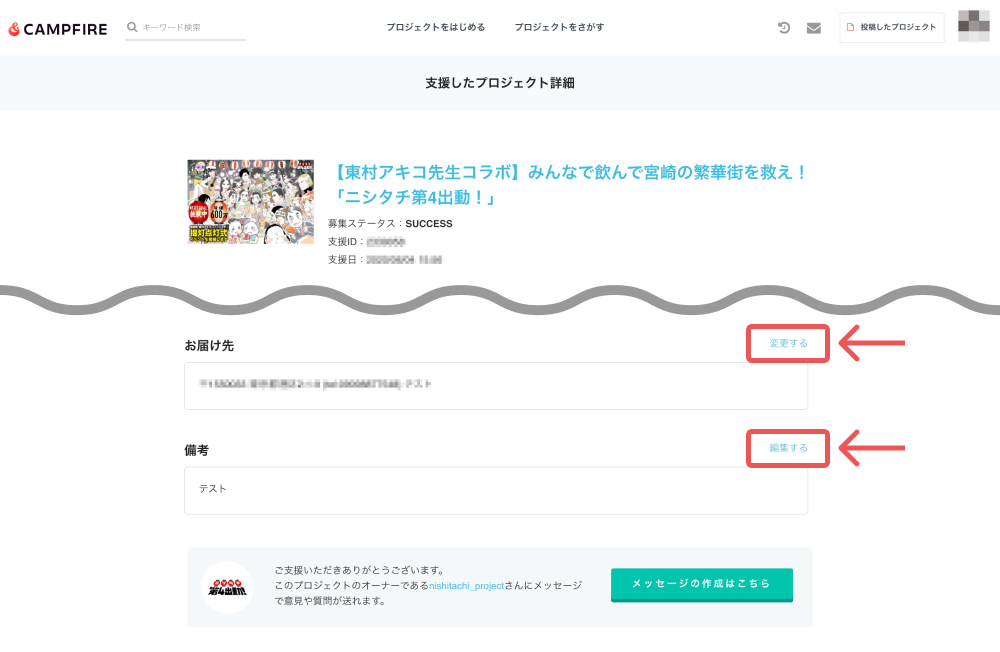
Task: Focus the キーワード検索 search field
Action: pyautogui.click(x=192, y=28)
